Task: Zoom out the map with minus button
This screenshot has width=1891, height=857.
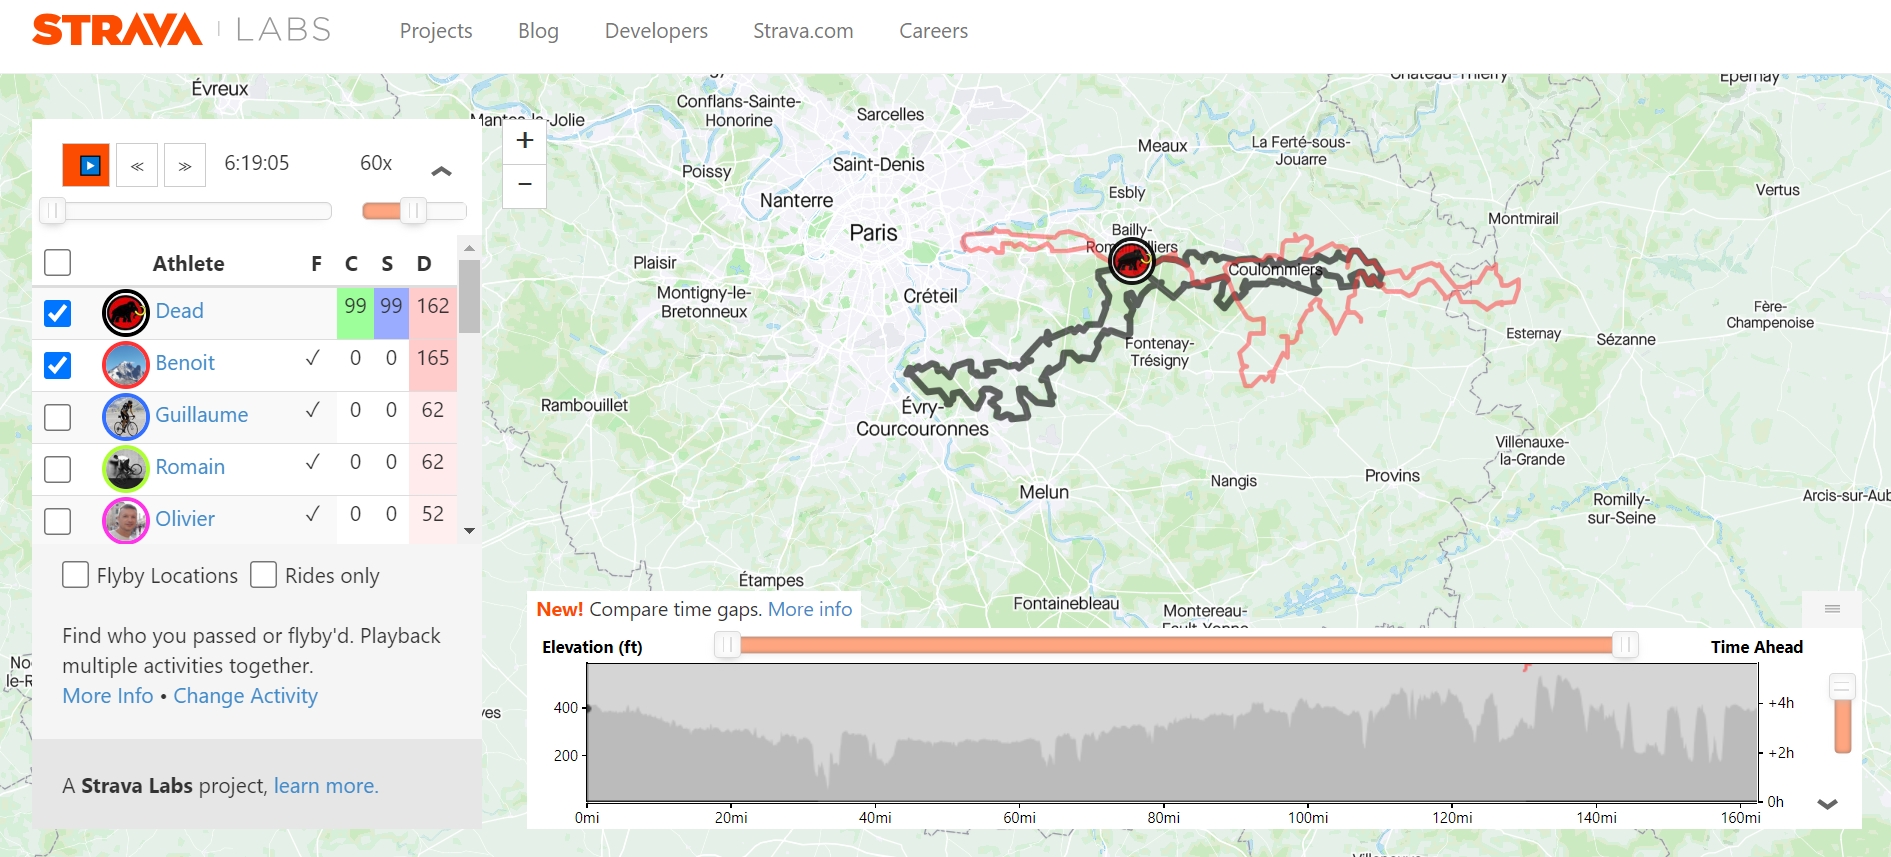Action: coord(524,185)
